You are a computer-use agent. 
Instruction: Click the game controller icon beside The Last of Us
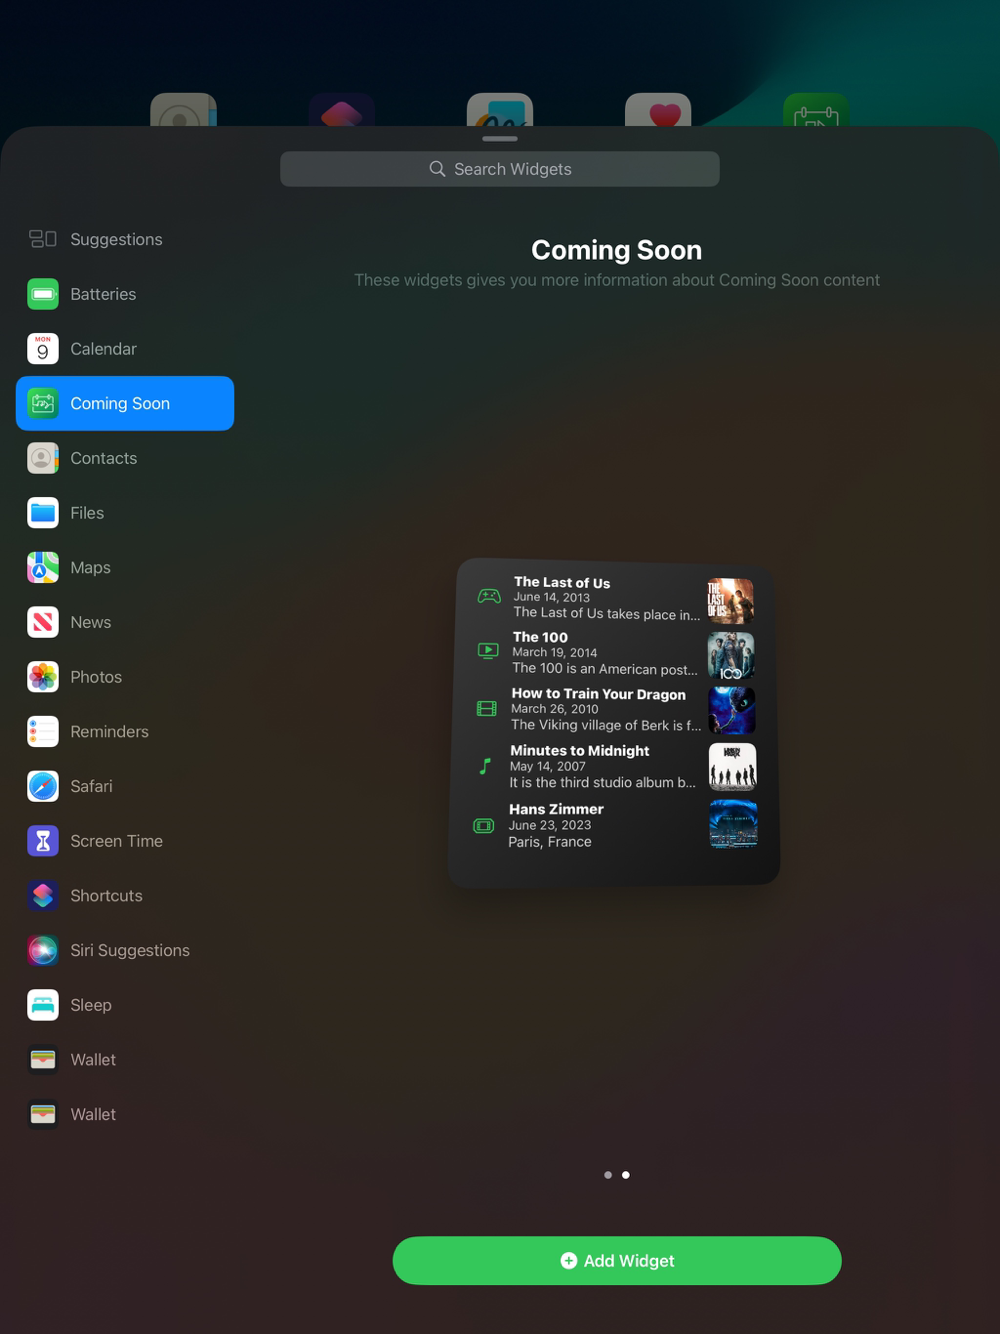click(x=489, y=596)
